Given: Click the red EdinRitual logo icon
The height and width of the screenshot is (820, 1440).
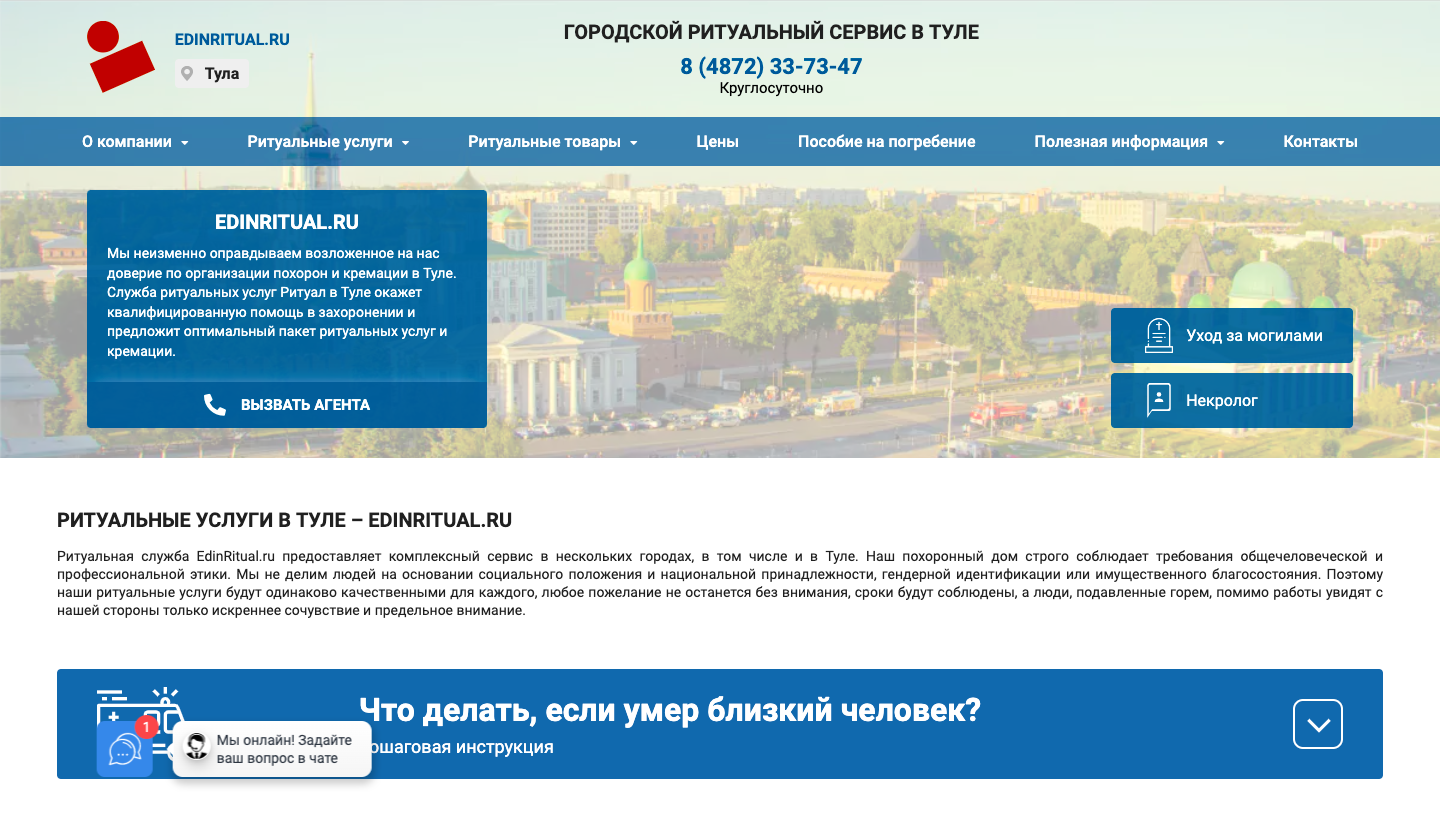Looking at the screenshot, I should [x=120, y=56].
